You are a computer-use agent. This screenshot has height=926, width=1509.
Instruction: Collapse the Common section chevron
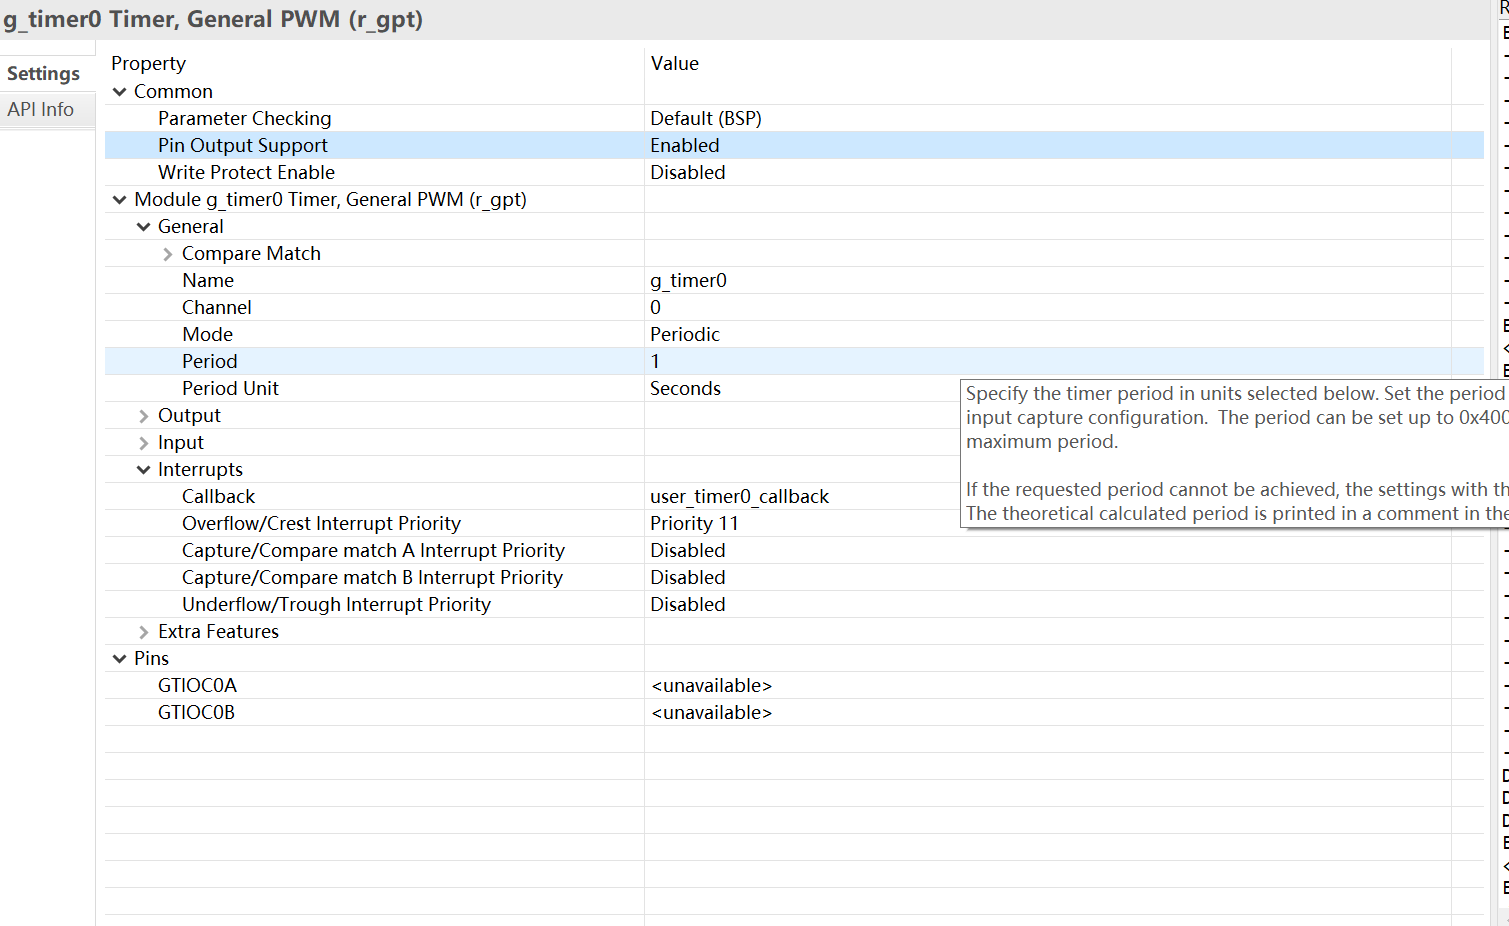click(120, 92)
